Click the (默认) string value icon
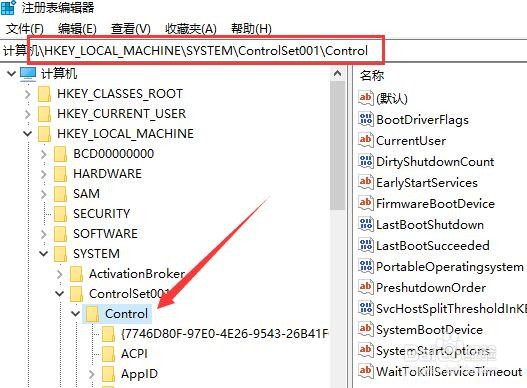 pos(366,98)
